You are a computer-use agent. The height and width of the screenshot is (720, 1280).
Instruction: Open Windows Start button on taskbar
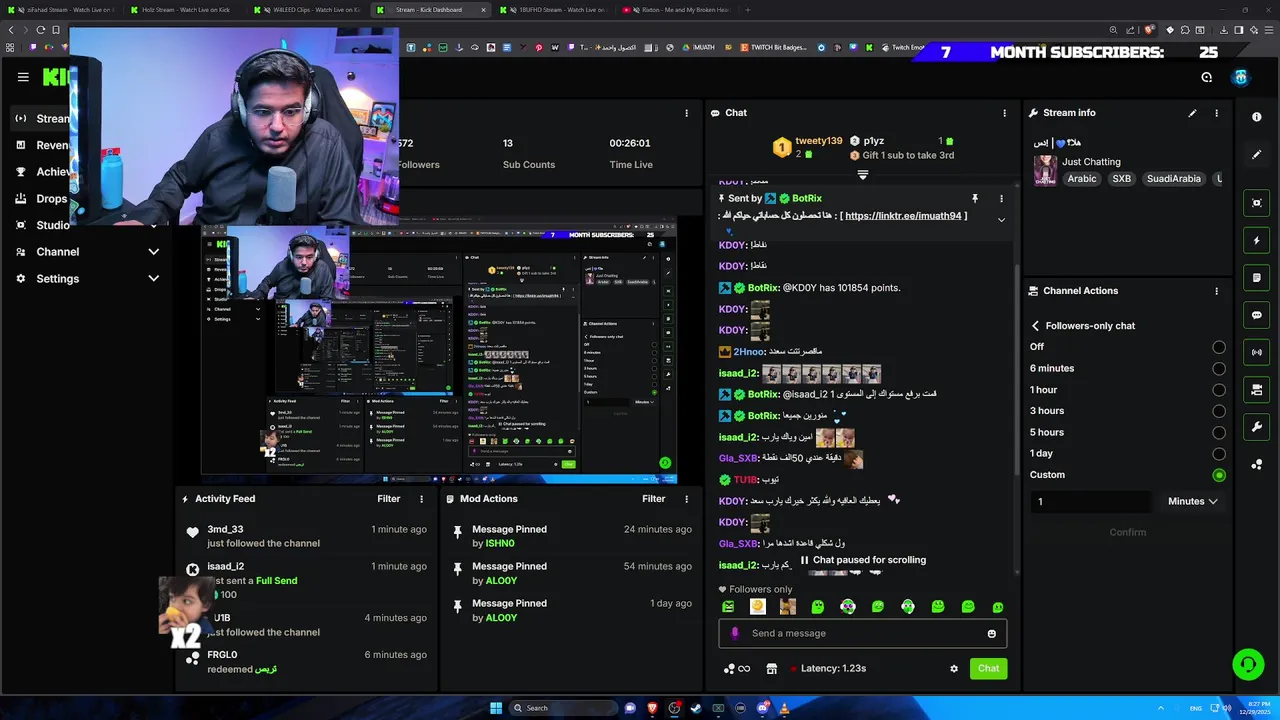click(x=496, y=708)
